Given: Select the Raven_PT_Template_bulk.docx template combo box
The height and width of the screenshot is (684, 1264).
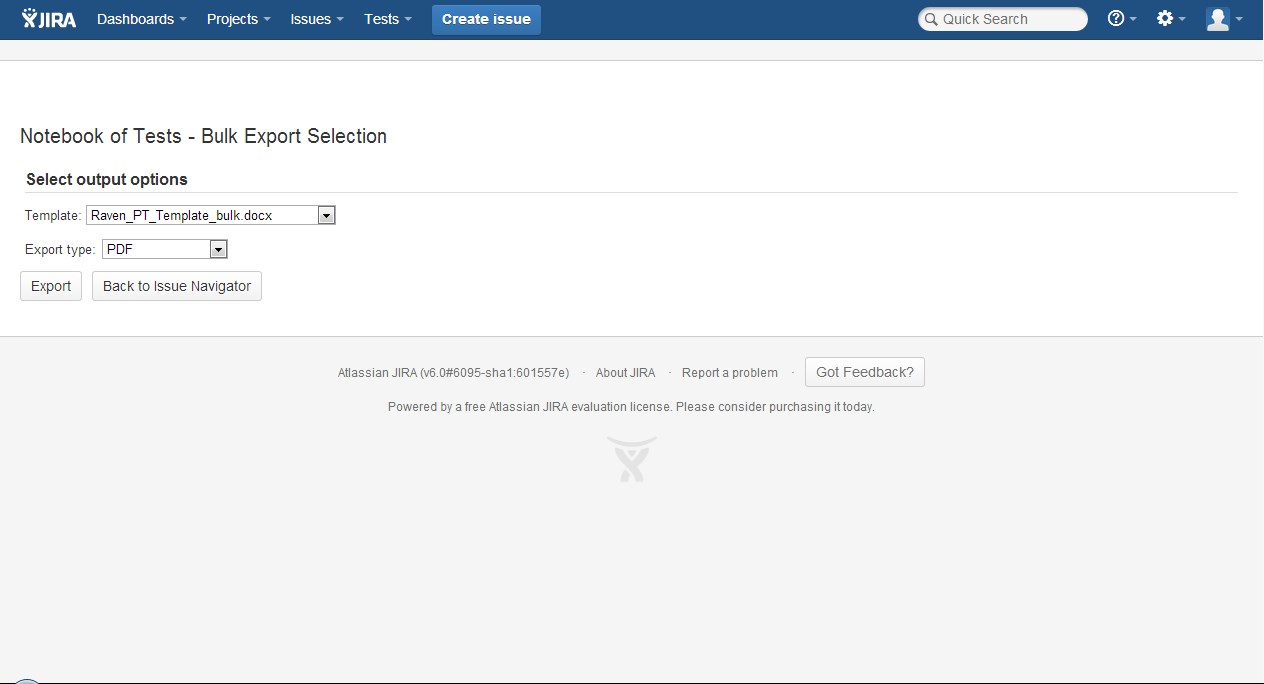Looking at the screenshot, I should click(211, 215).
